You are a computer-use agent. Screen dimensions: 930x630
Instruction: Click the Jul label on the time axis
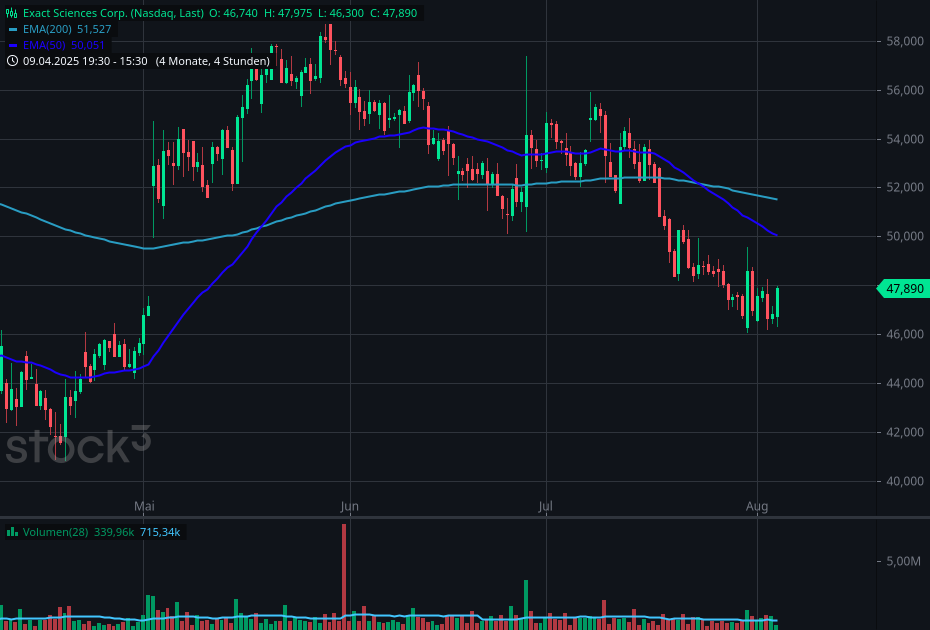[x=546, y=507]
